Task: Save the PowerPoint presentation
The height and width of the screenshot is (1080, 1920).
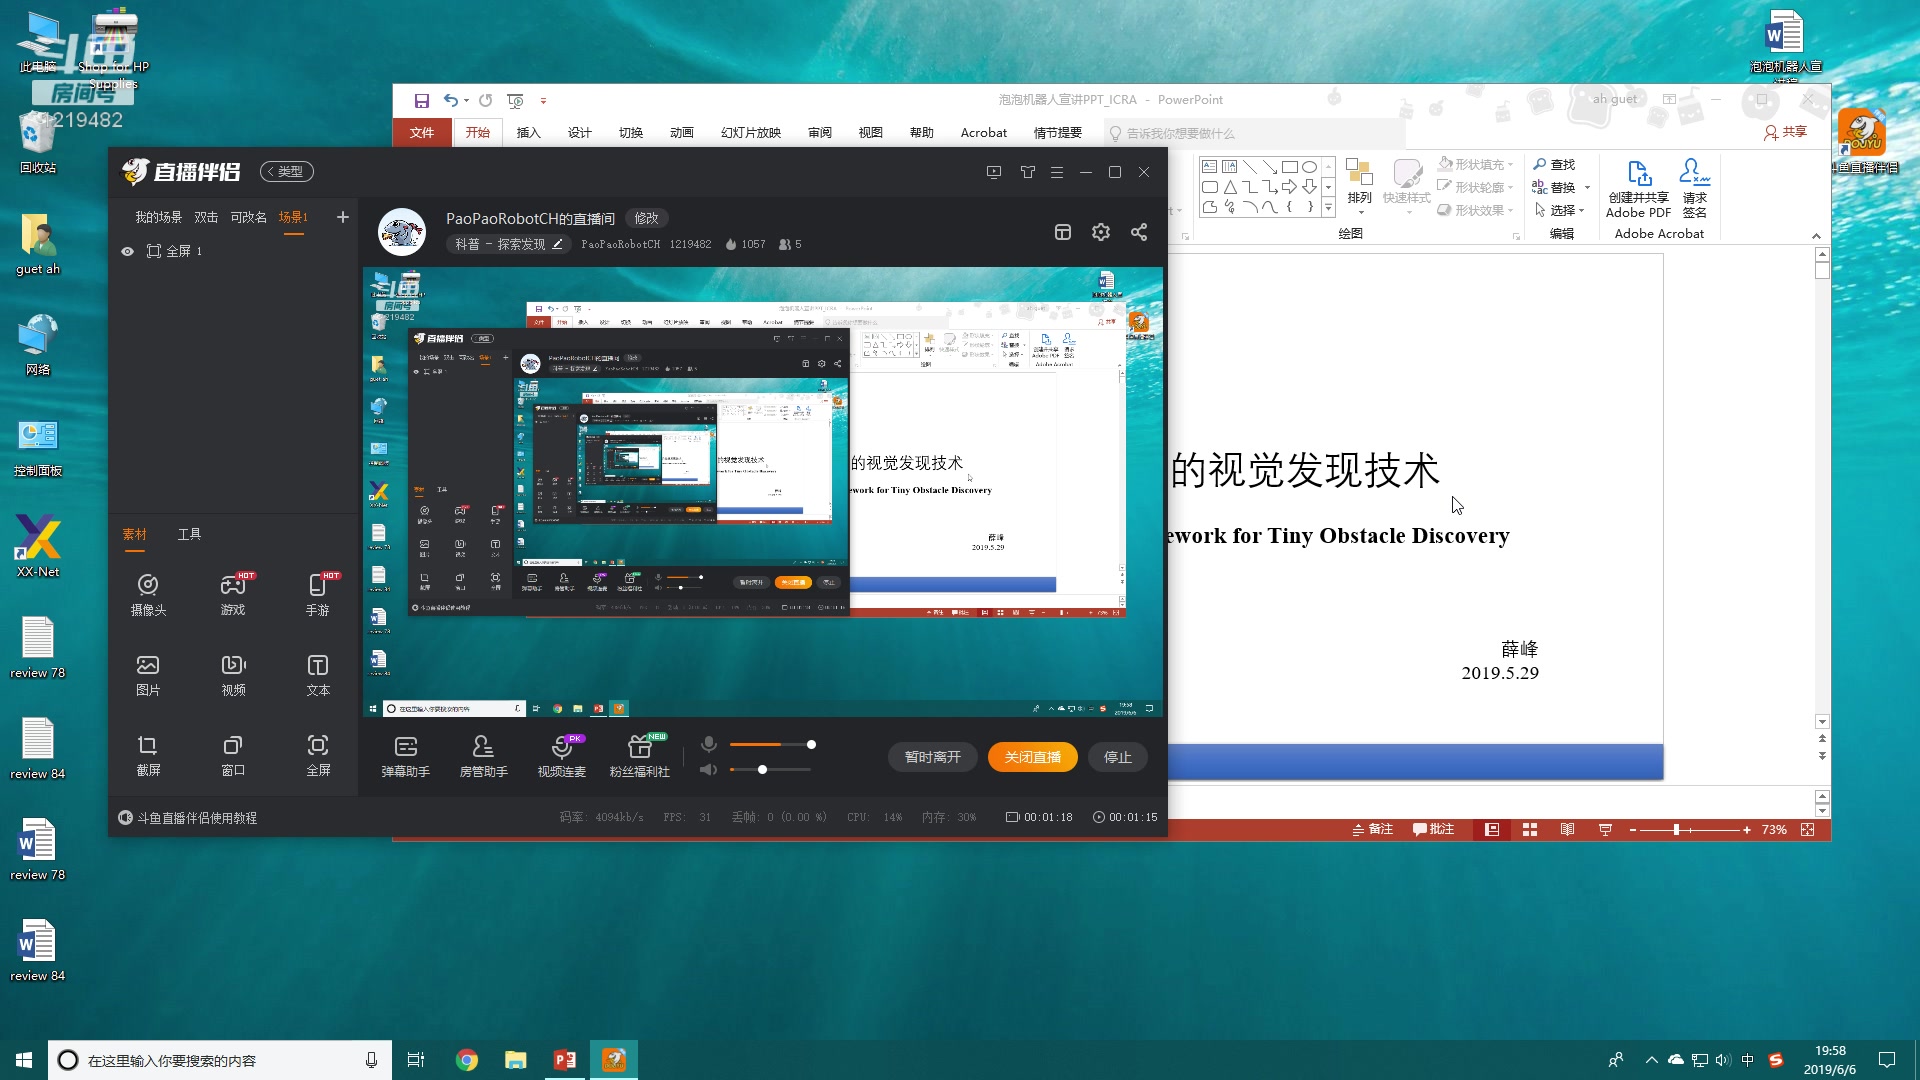Action: click(422, 100)
